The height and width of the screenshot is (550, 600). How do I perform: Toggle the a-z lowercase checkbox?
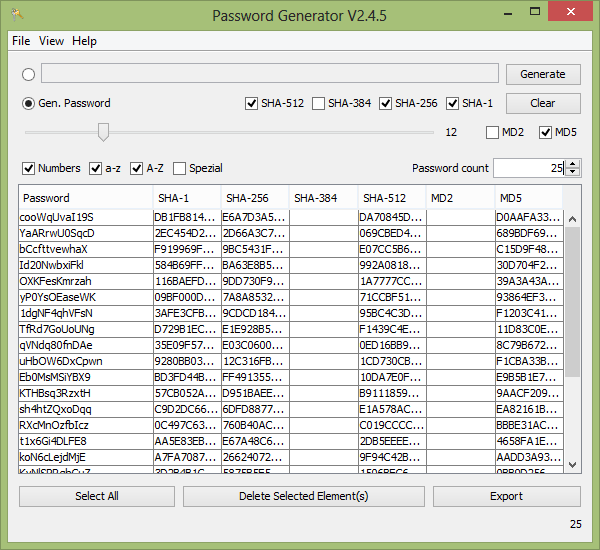(x=95, y=168)
